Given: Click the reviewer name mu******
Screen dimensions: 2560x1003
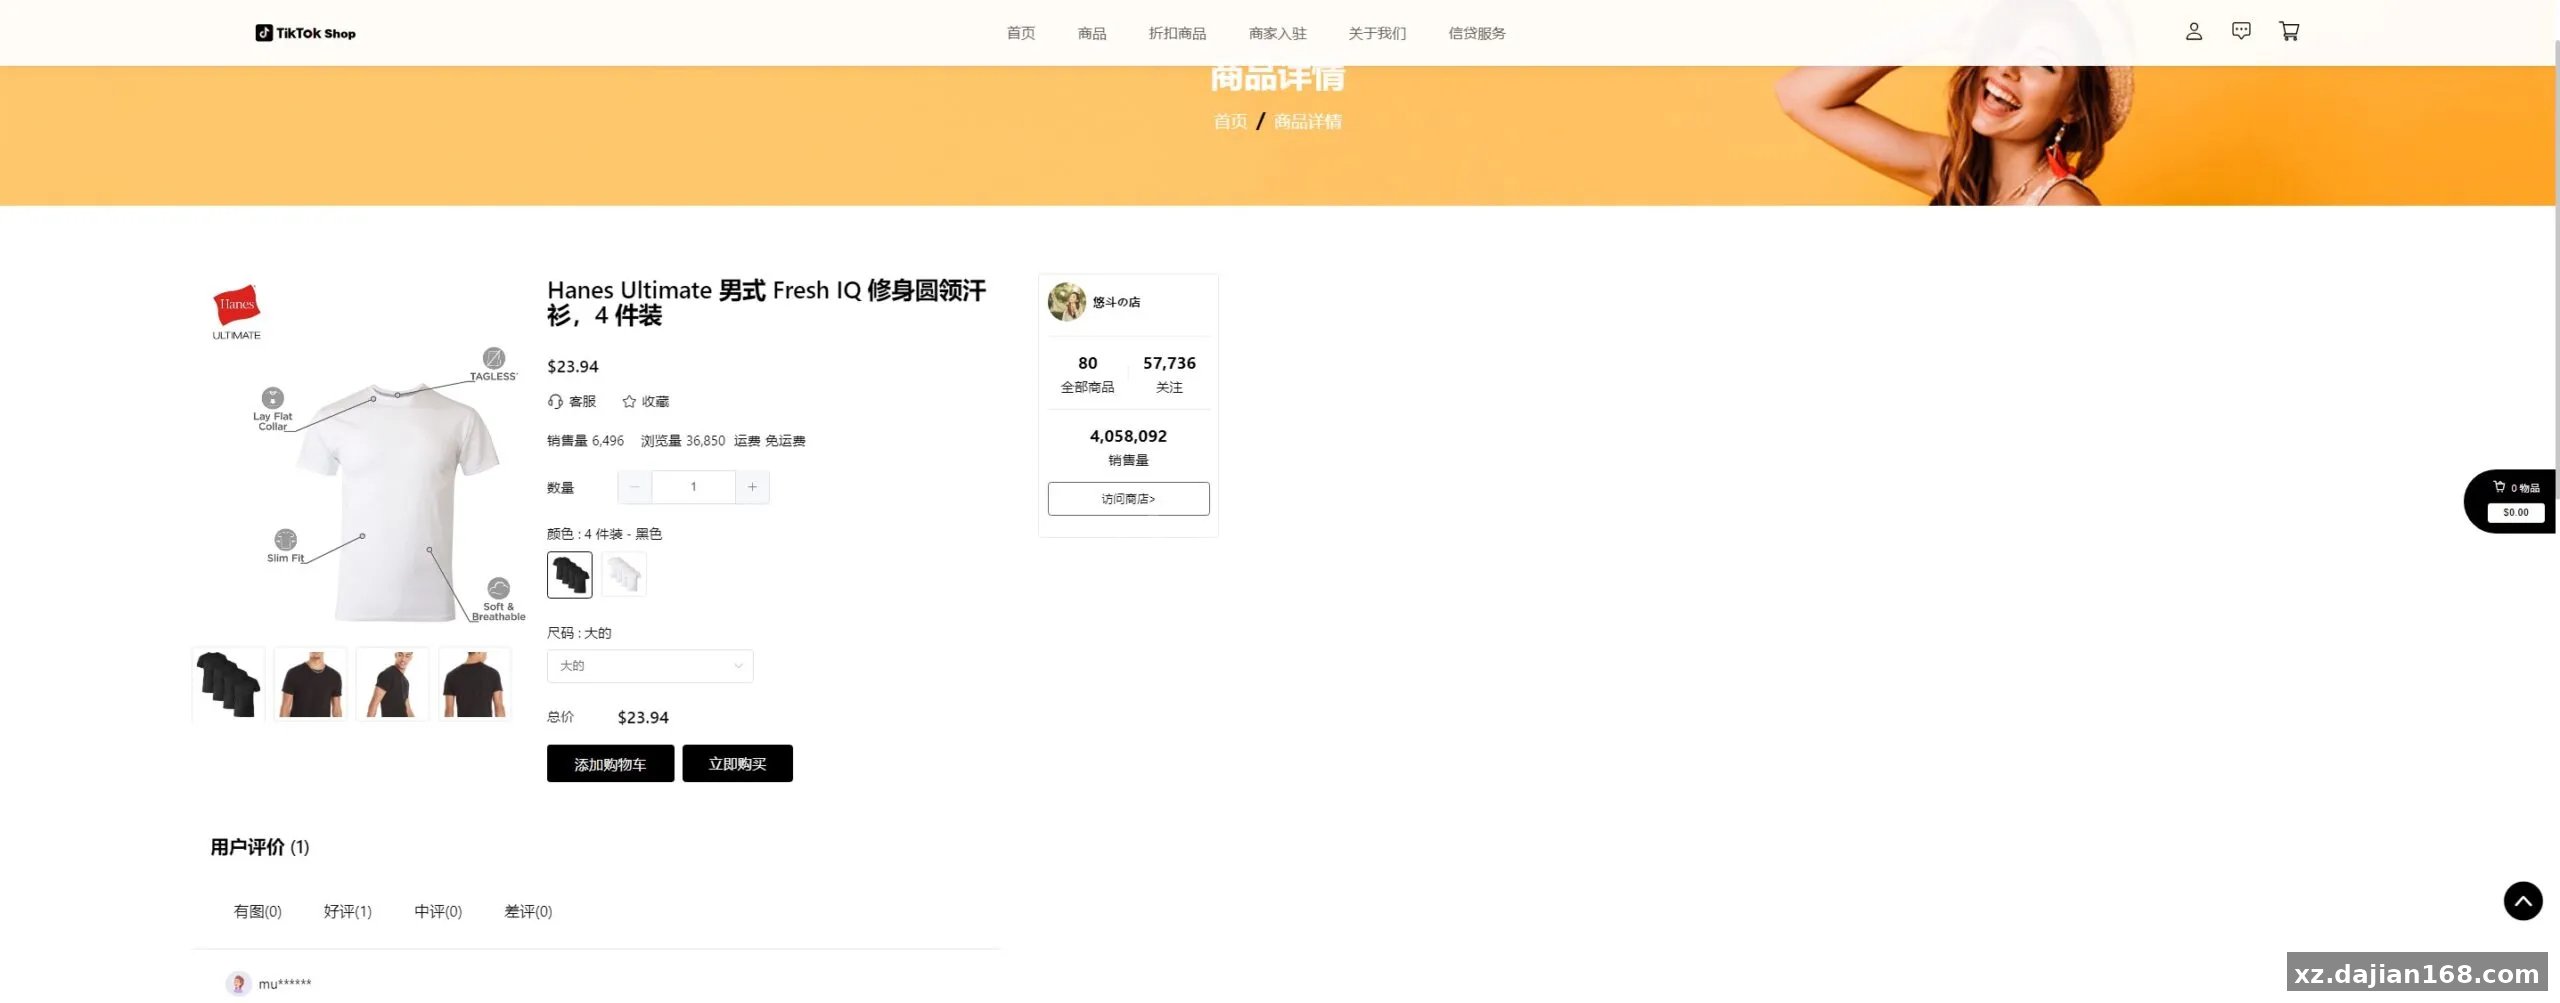Looking at the screenshot, I should [285, 984].
